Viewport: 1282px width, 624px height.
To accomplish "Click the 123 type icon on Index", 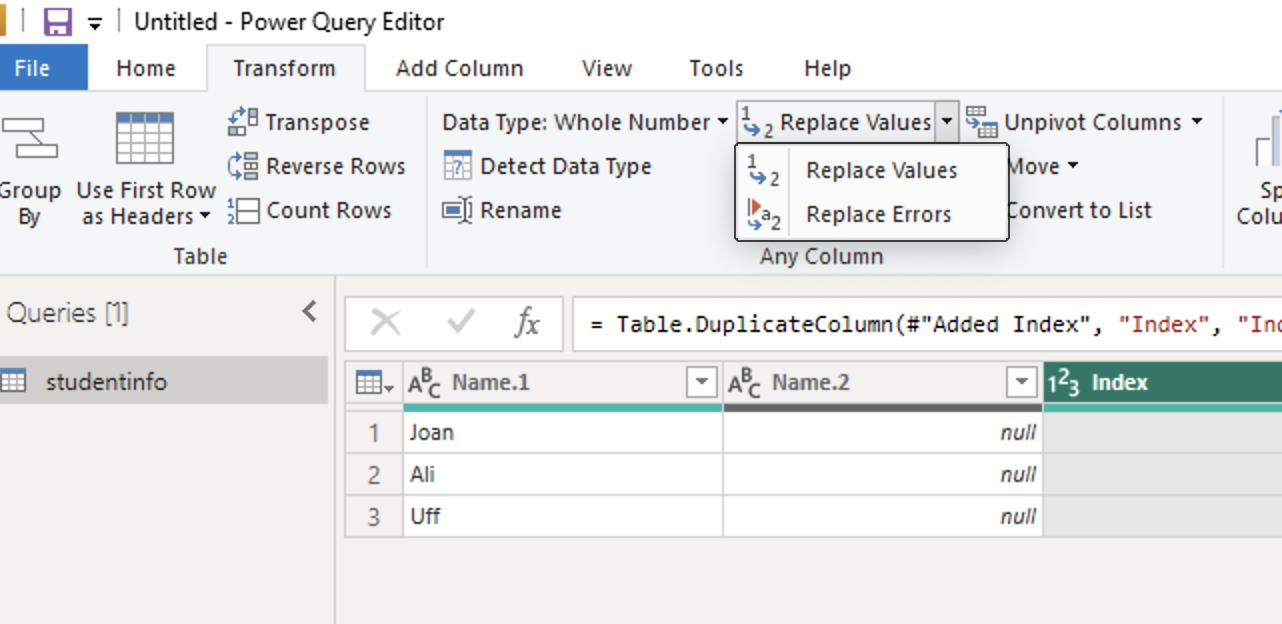I will [x=1063, y=383].
